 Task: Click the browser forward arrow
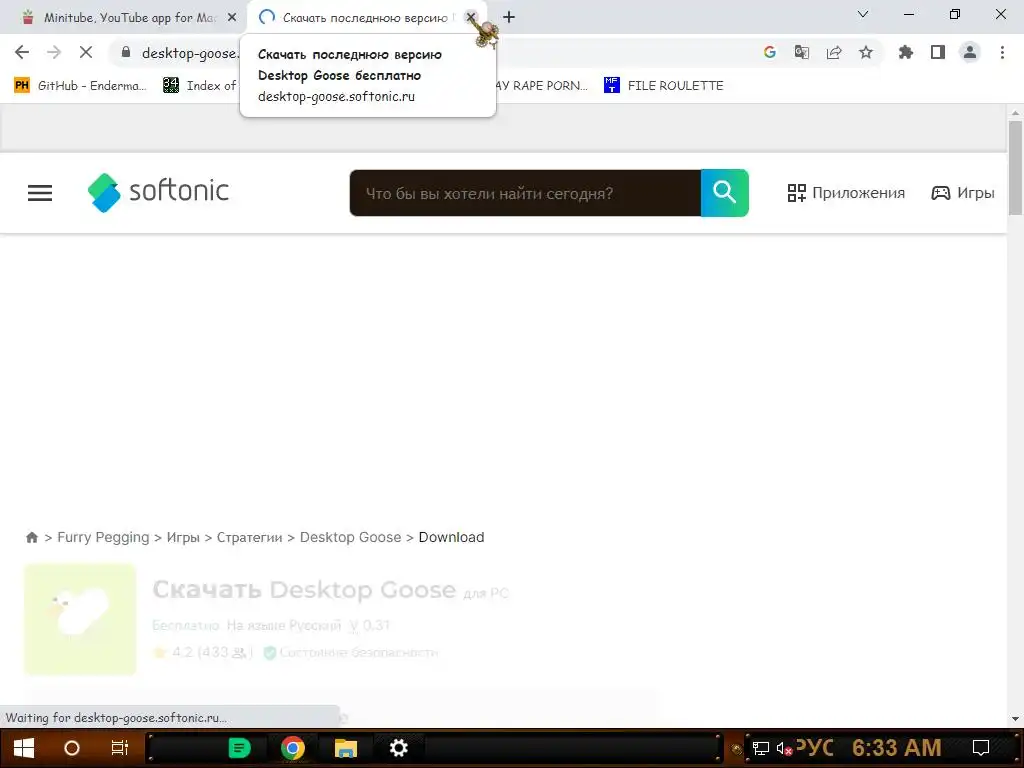point(54,52)
